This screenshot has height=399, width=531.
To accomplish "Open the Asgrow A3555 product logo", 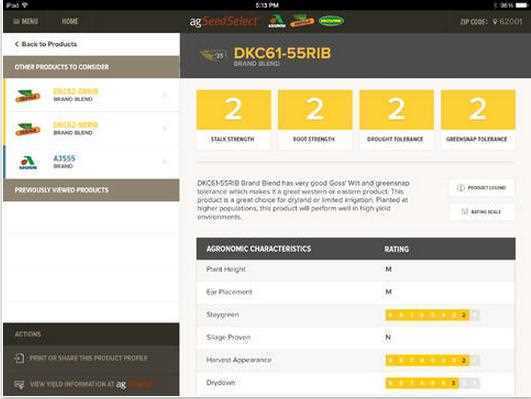I will click(28, 162).
